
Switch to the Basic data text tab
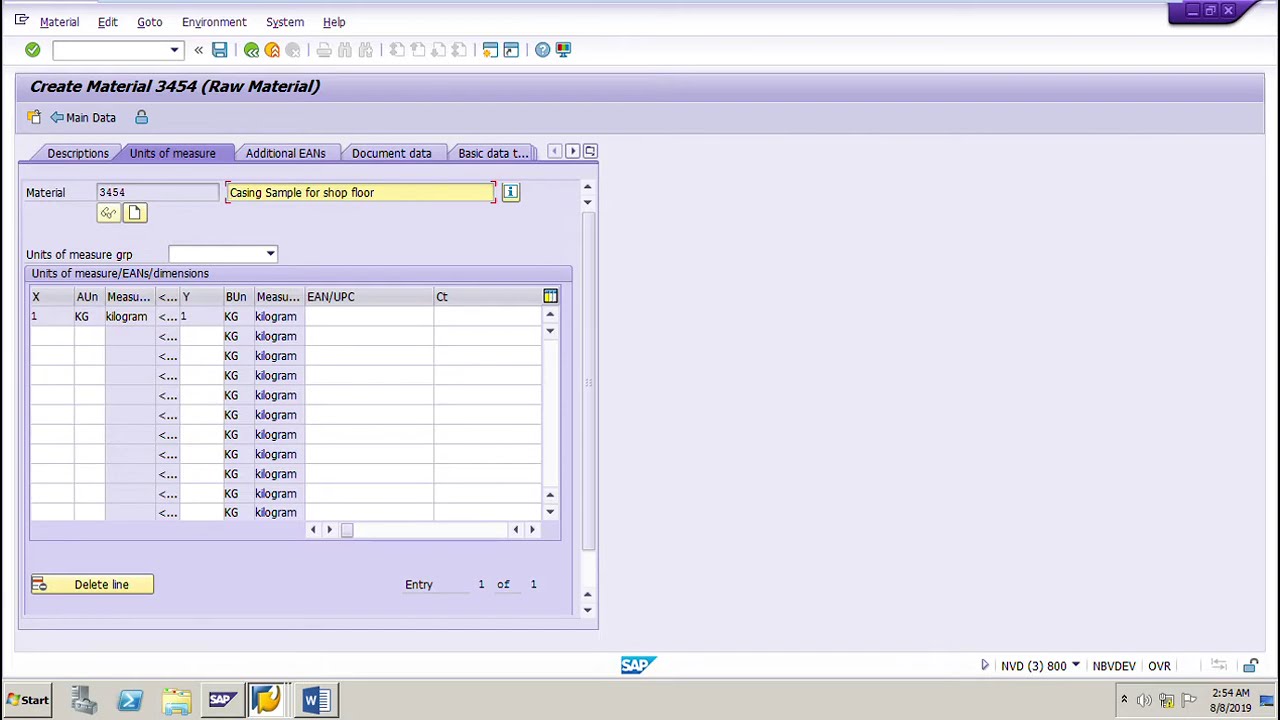pyautogui.click(x=493, y=153)
